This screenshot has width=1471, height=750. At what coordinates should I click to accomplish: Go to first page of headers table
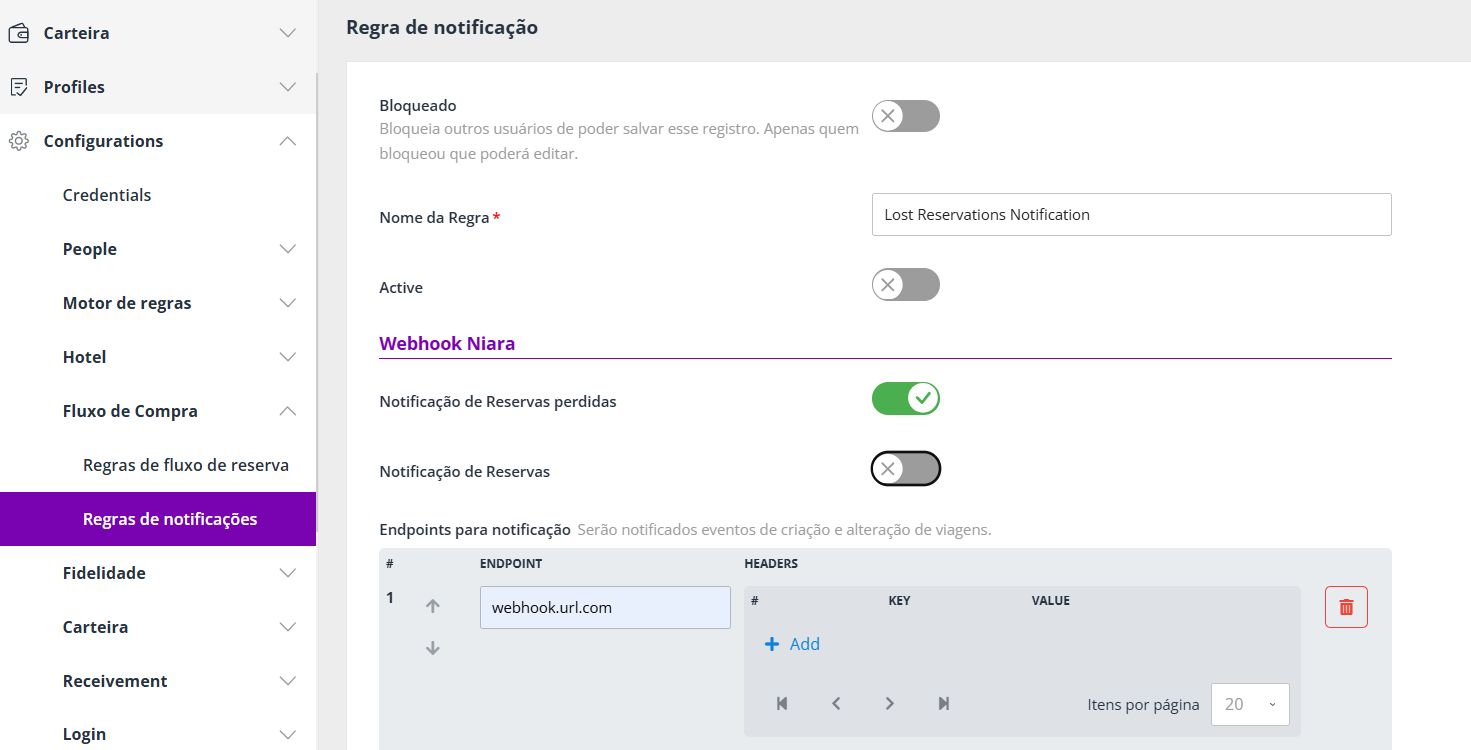782,704
